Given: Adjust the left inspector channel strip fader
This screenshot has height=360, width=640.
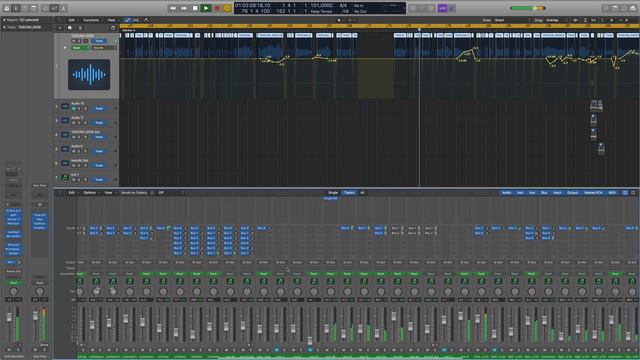Looking at the screenshot, I should pyautogui.click(x=9, y=318).
